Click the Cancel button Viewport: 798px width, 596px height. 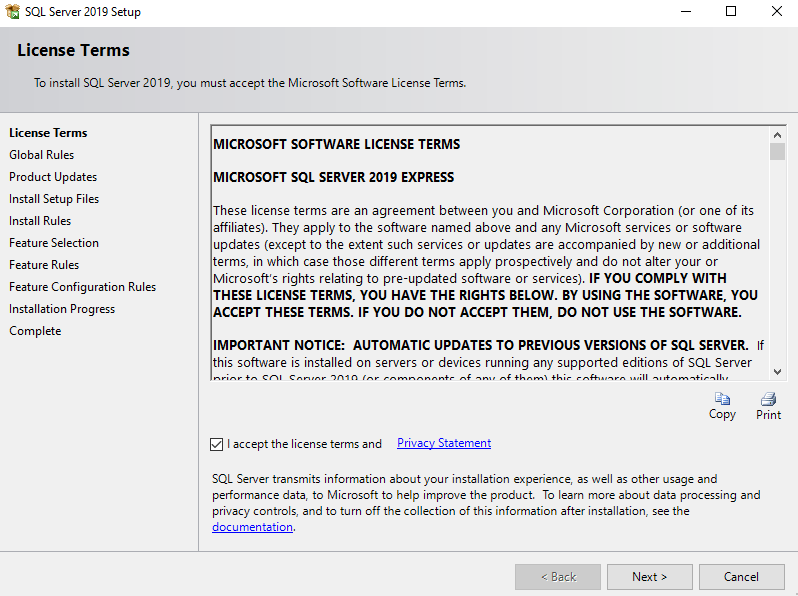(742, 577)
